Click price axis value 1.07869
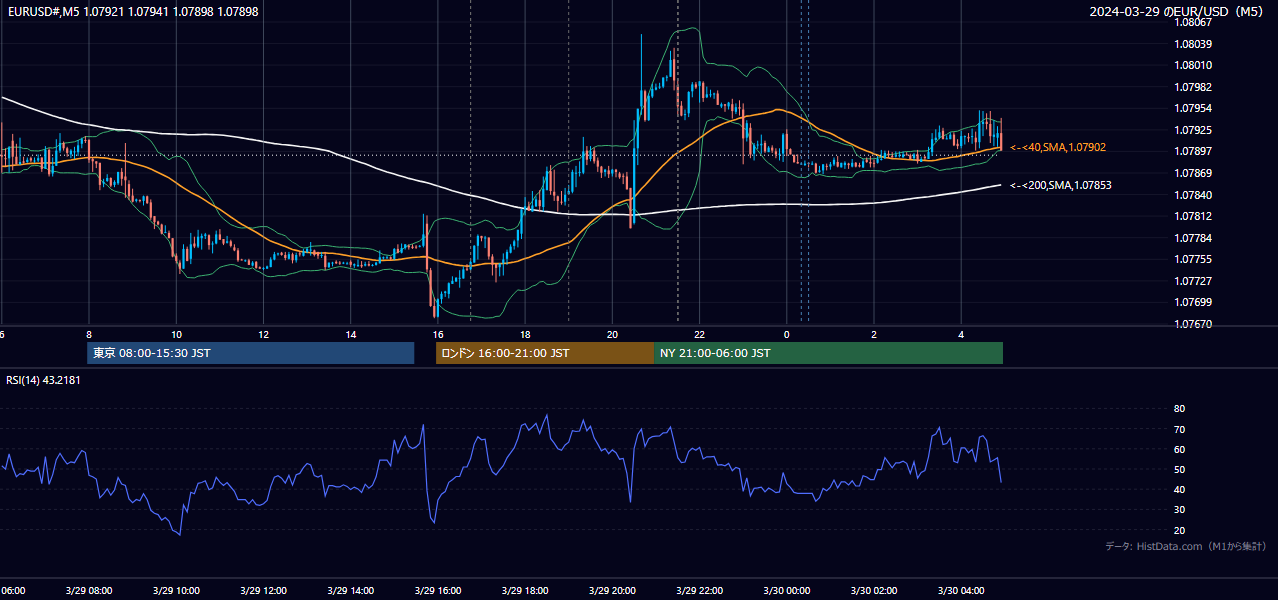The image size is (1278, 600). [x=1194, y=173]
